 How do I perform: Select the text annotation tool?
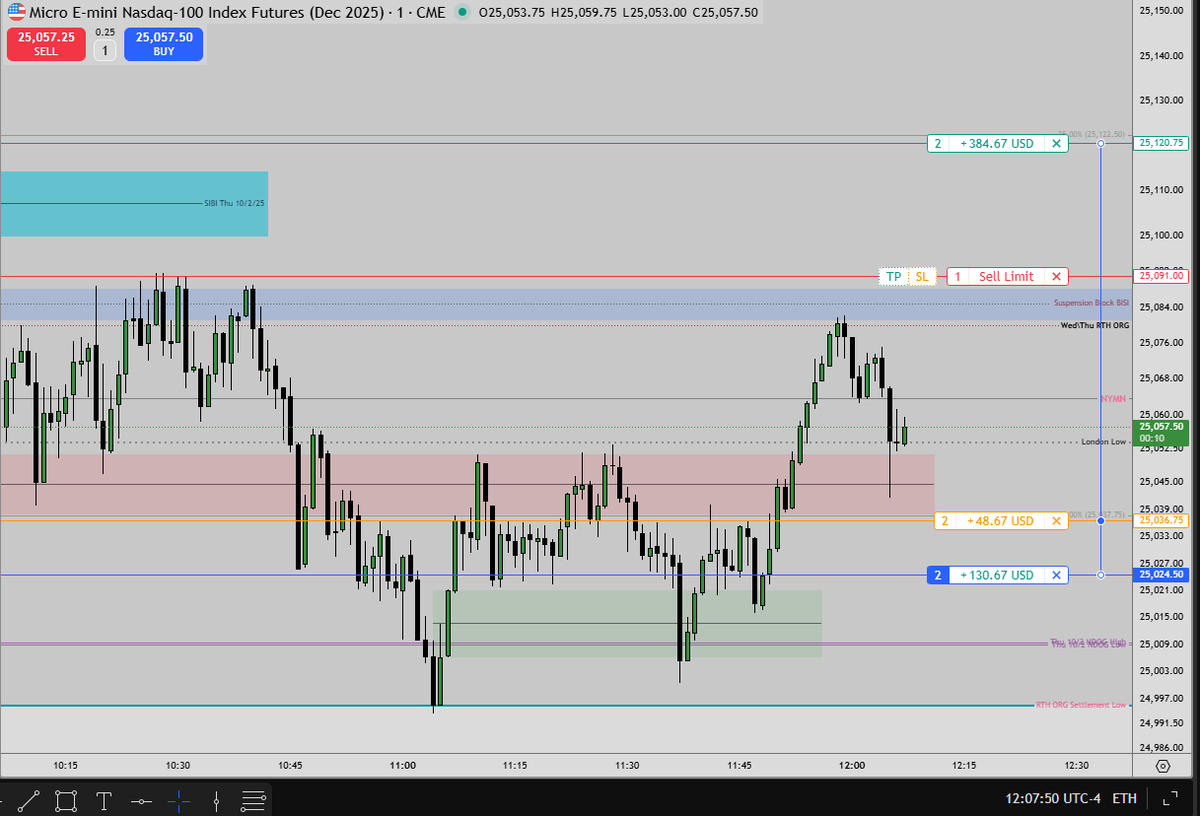[x=104, y=800]
